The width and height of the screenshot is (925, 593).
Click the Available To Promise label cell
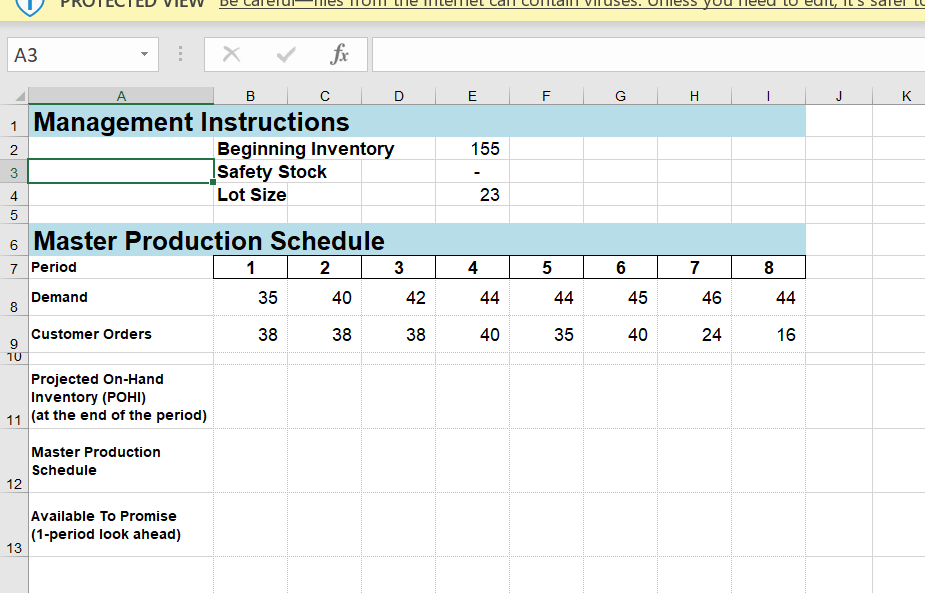121,525
